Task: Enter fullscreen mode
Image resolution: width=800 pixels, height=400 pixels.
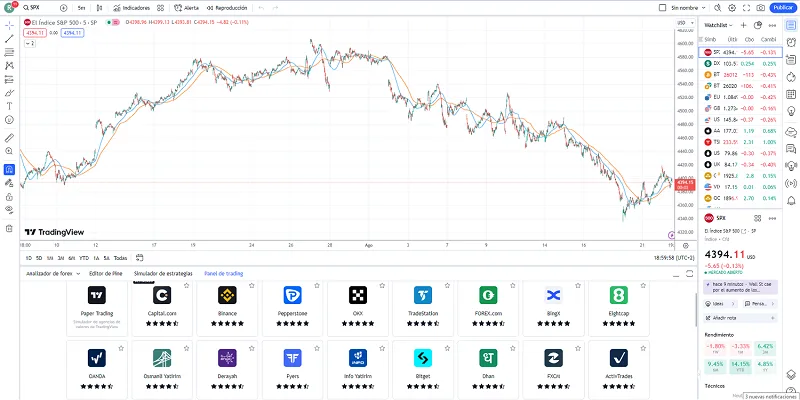Action: [746, 8]
